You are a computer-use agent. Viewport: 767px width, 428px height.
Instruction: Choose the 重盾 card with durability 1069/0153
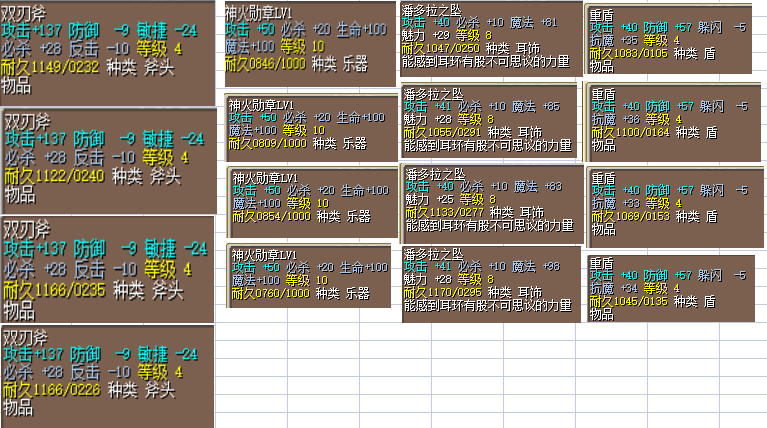(x=667, y=205)
